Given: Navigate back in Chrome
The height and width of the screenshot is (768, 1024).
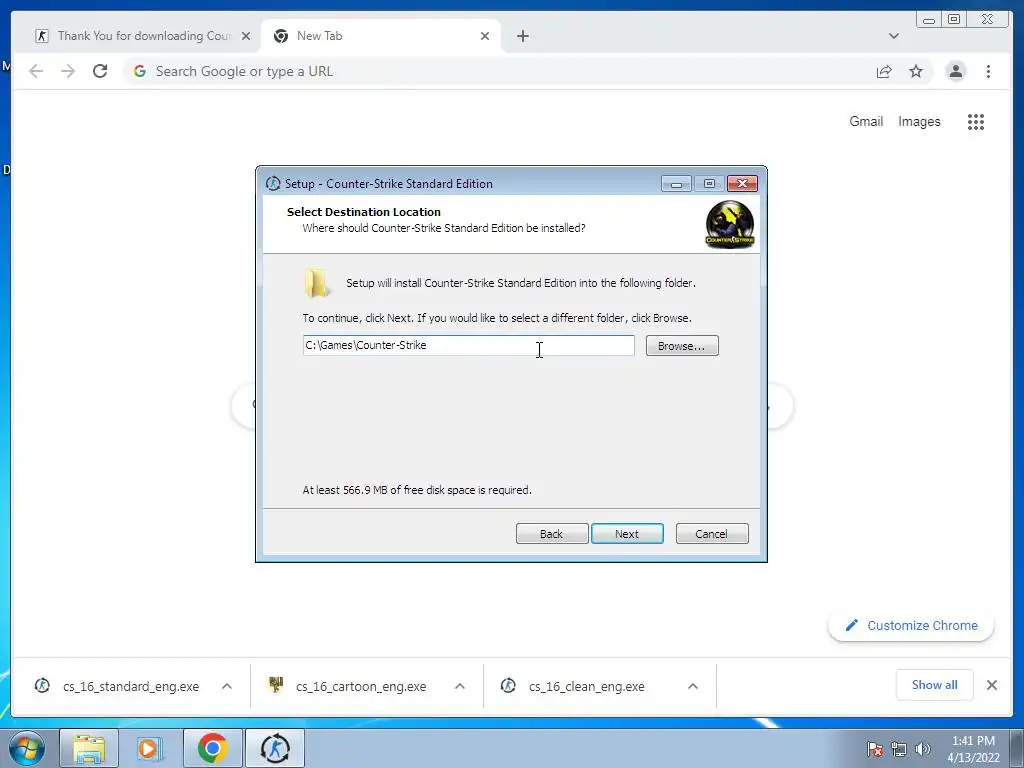Looking at the screenshot, I should (x=36, y=71).
